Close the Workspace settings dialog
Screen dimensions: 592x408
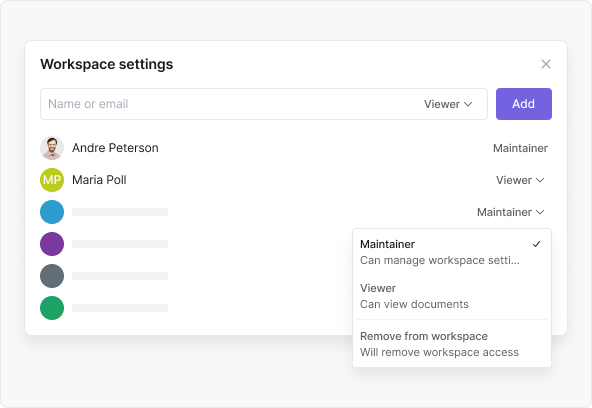pos(546,64)
